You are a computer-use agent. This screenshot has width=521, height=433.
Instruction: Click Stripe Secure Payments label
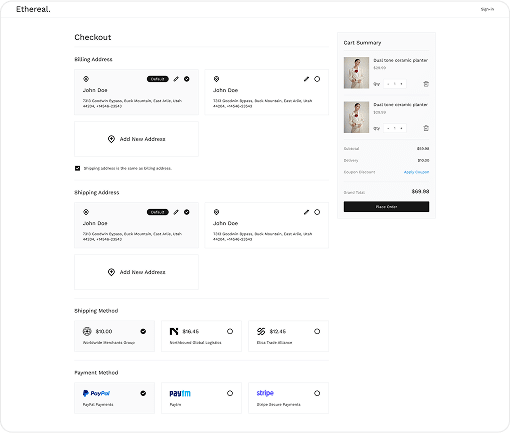(x=278, y=405)
